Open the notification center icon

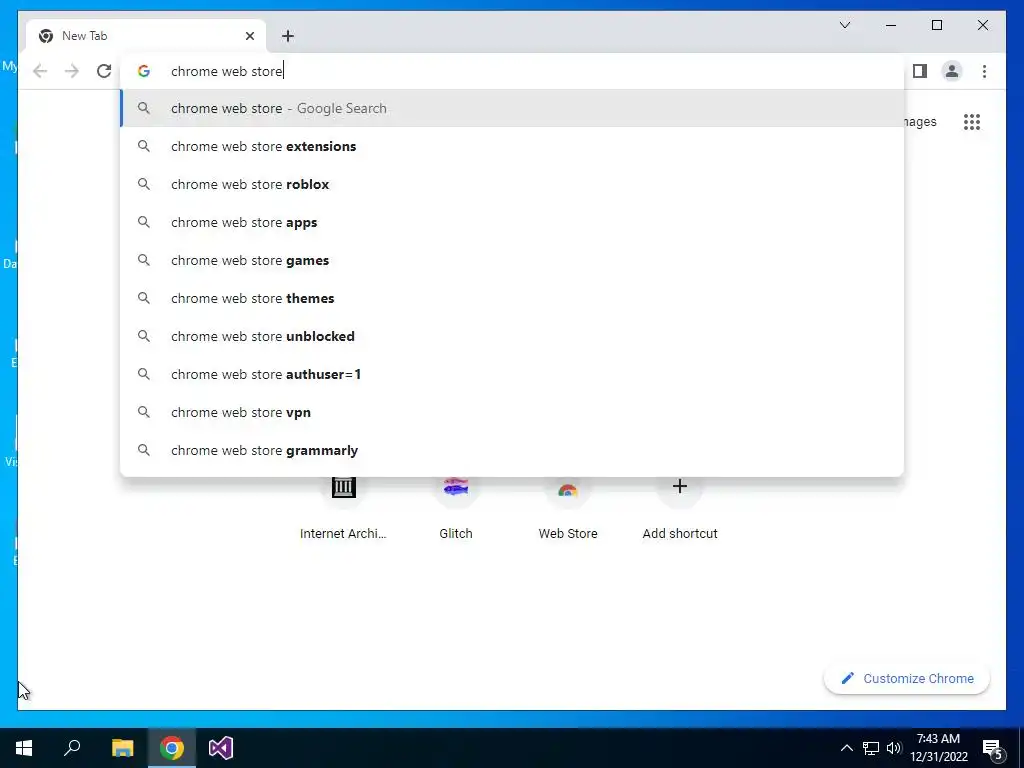[993, 749]
